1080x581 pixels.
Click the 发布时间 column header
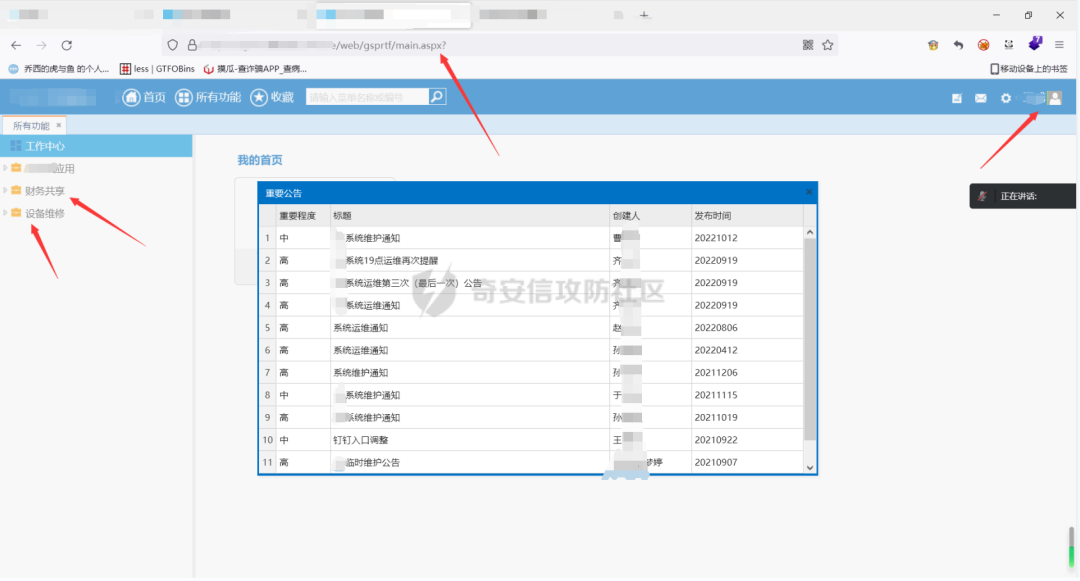pos(747,215)
